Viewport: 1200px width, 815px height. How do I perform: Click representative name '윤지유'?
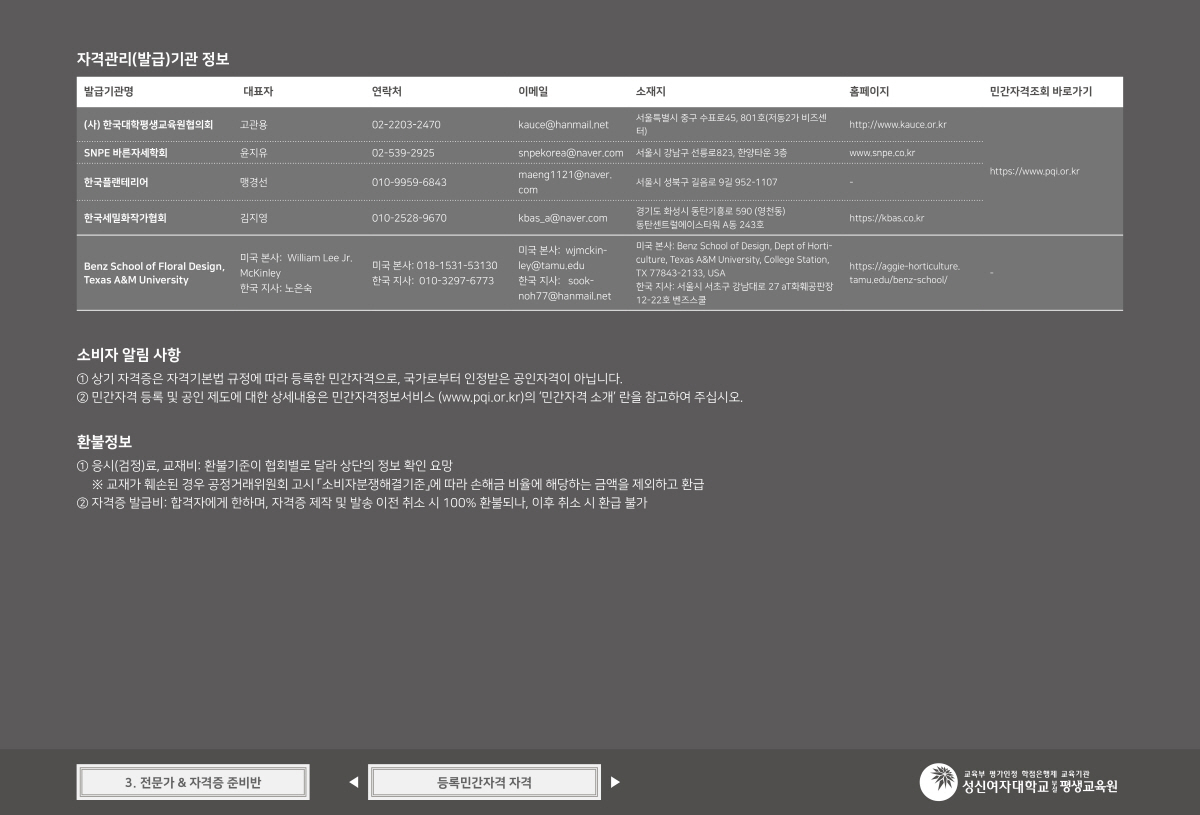click(254, 153)
